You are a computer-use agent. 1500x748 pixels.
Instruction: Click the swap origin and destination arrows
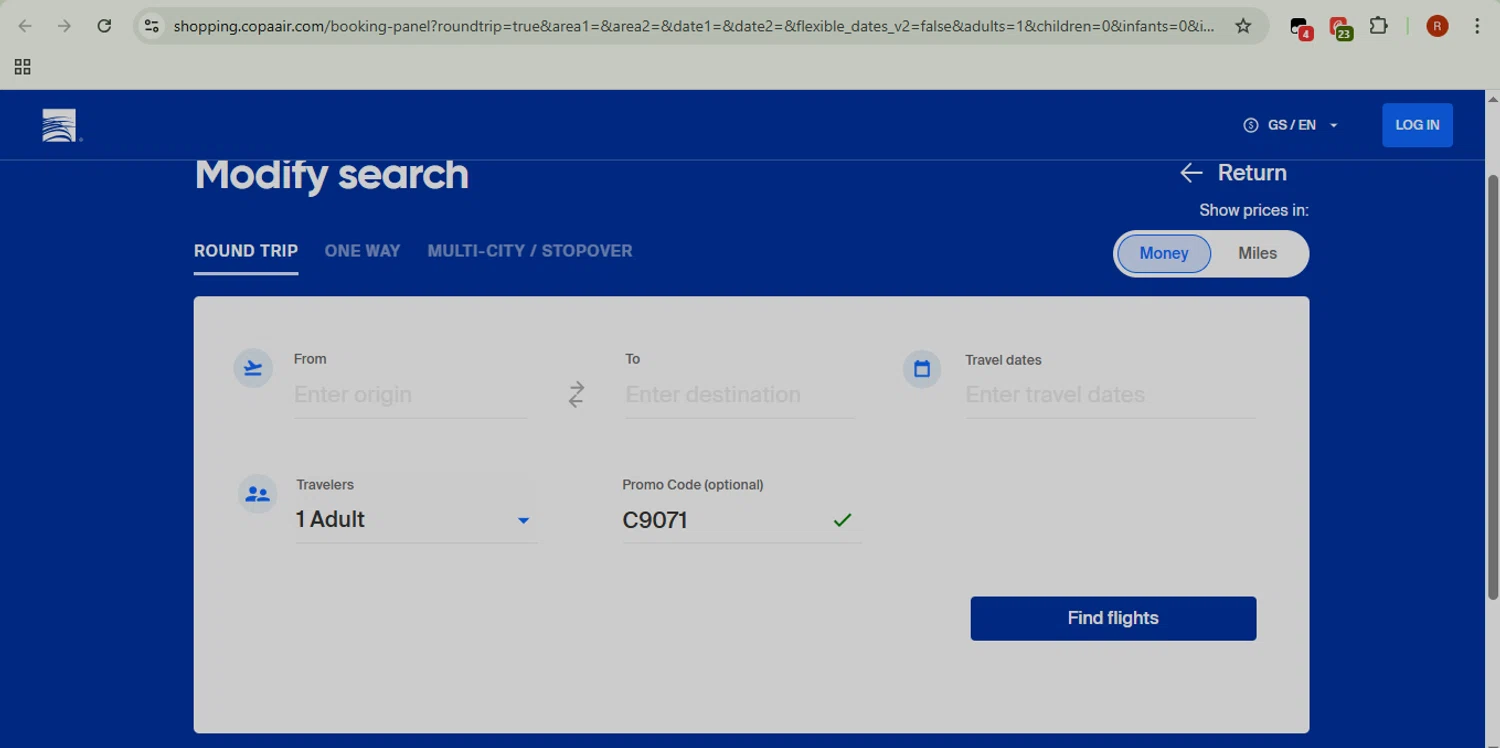[576, 394]
